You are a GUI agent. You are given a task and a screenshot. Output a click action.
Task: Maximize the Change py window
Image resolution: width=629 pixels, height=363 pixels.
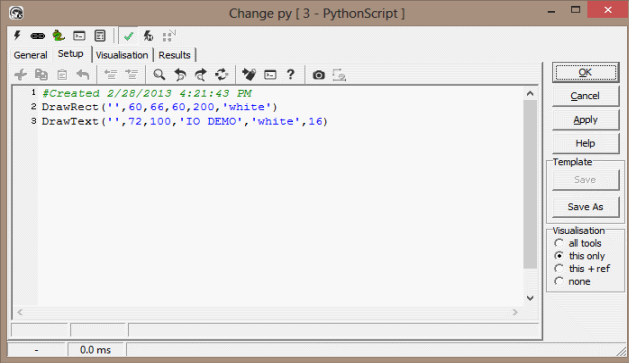[576, 10]
